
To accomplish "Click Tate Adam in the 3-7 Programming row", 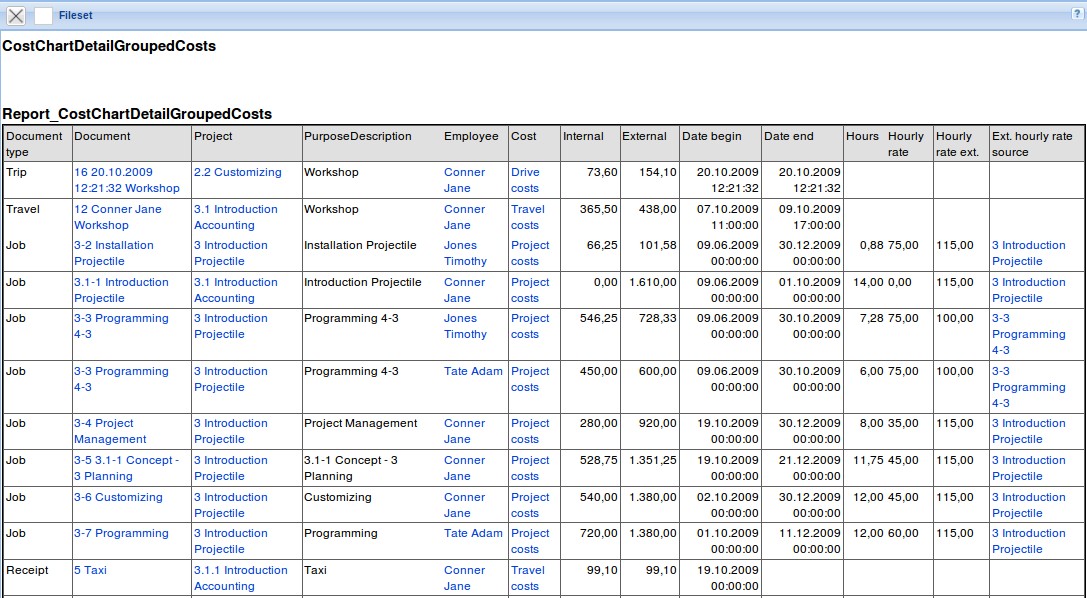I will click(x=473, y=533).
